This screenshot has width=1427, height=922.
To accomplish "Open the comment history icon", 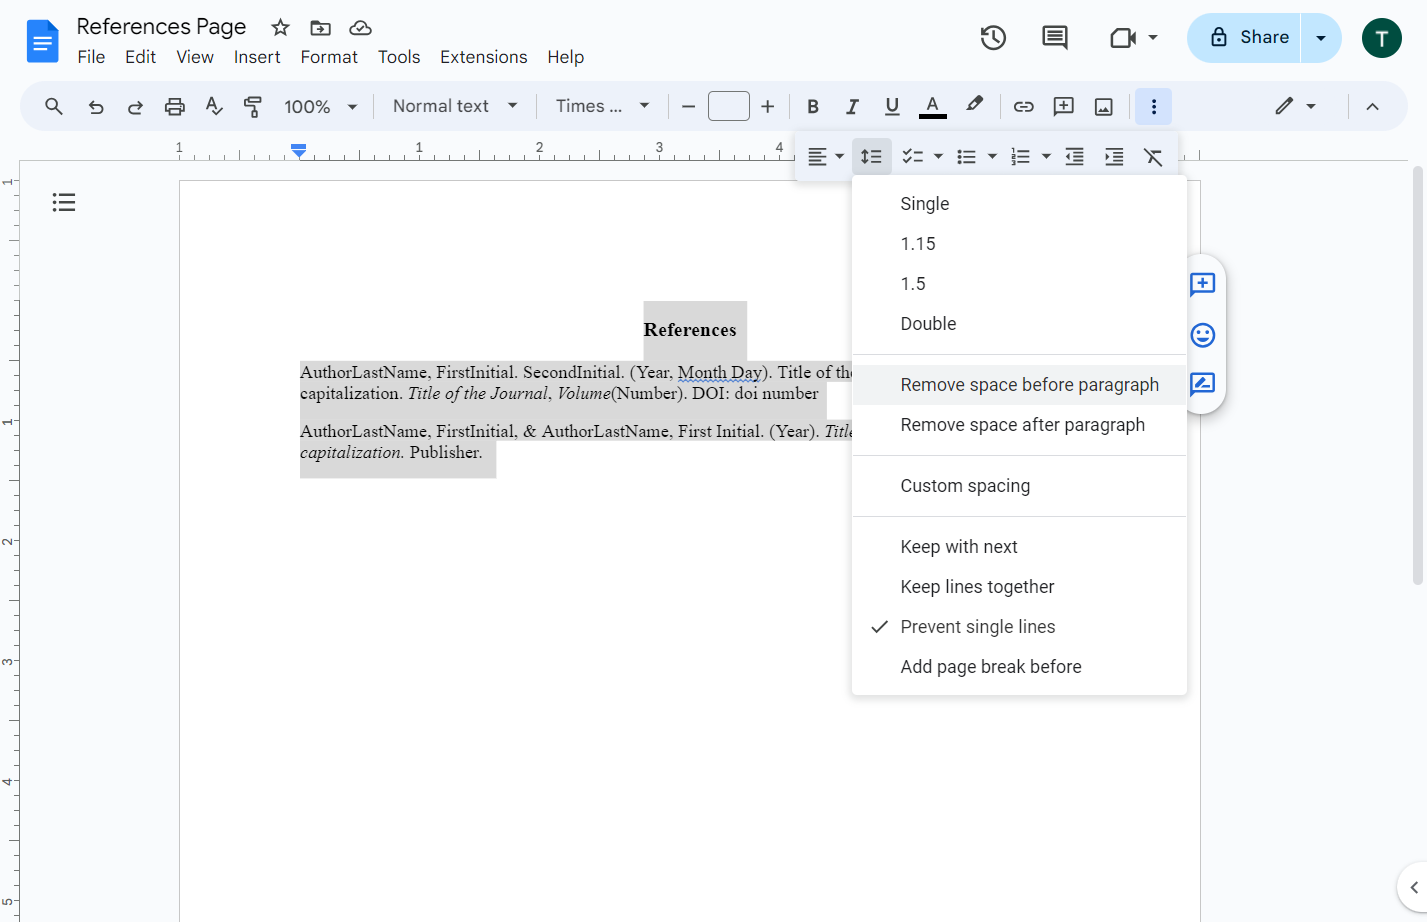I will coord(1055,38).
